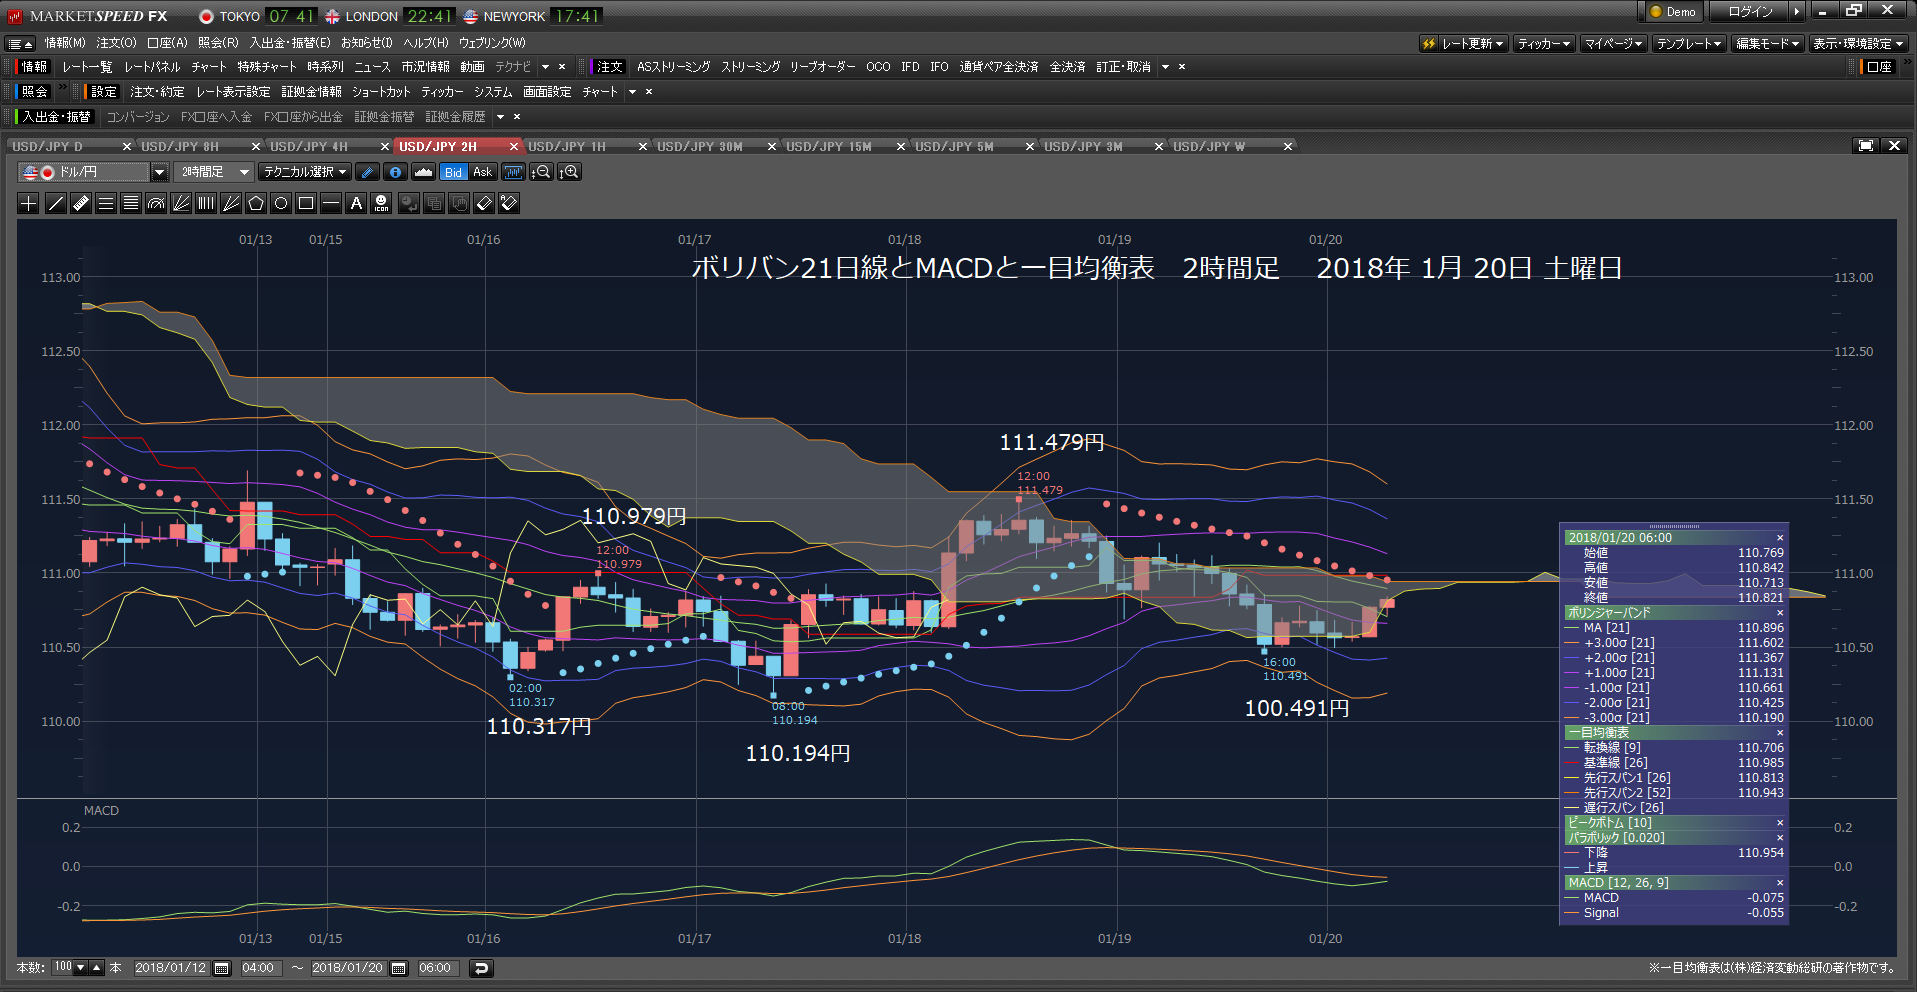1917x992 pixels.
Task: Click the ショートカット settings button
Action: point(381,92)
